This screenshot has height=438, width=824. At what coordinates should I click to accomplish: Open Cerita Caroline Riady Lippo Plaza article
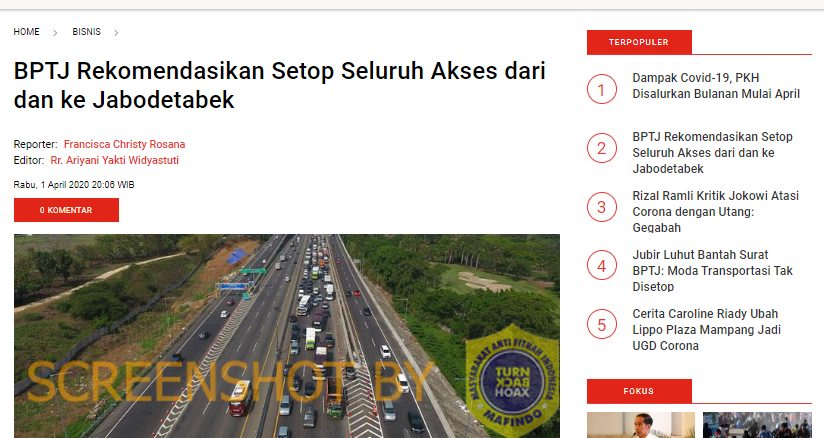[706, 330]
